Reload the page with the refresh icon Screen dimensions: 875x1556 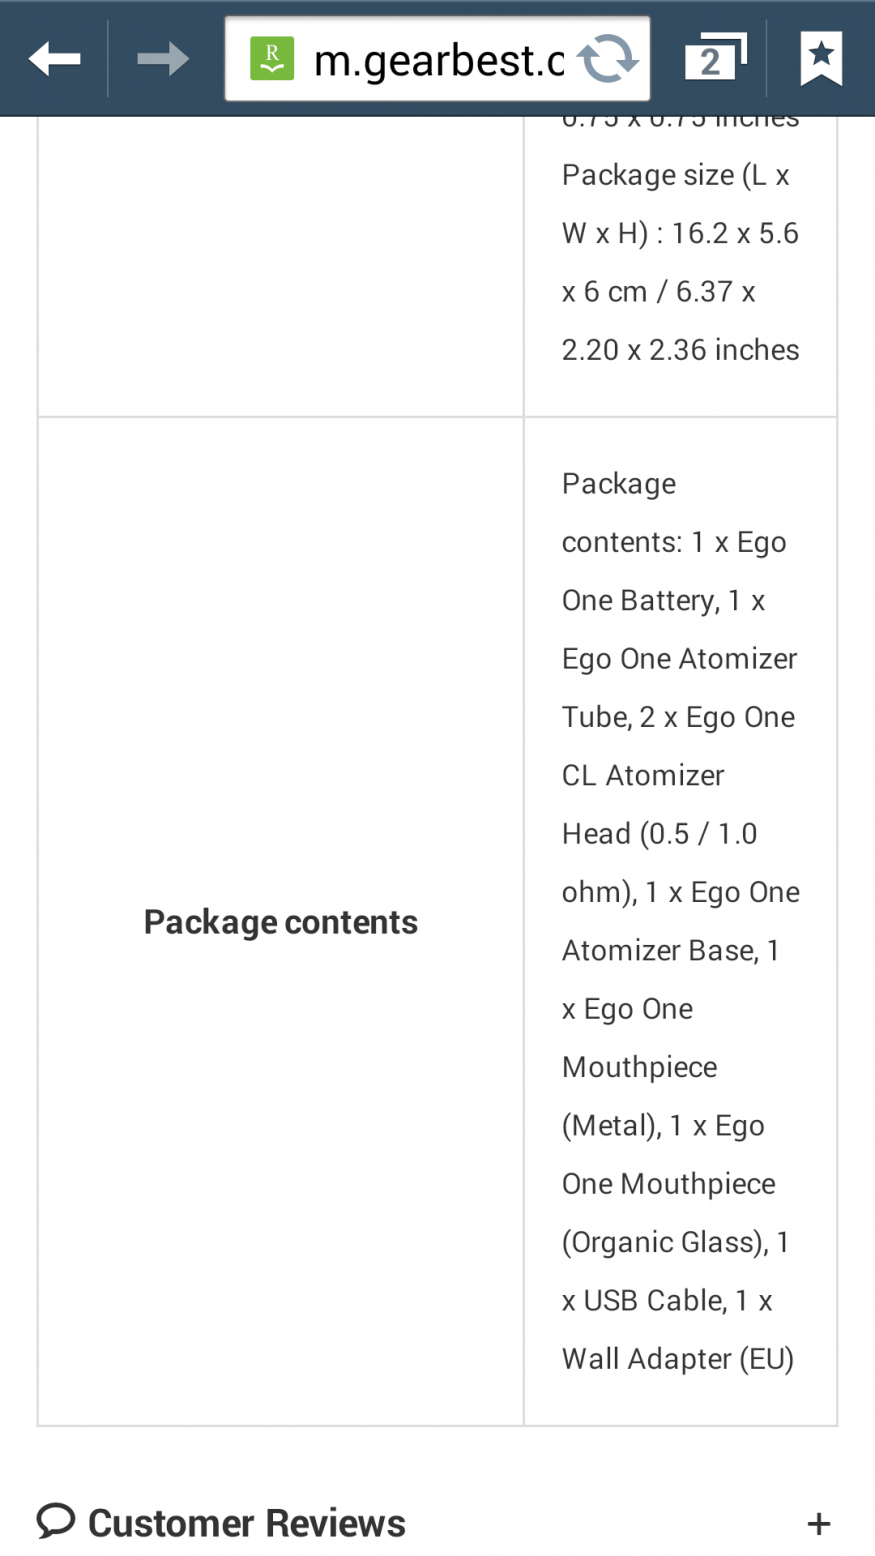[608, 59]
